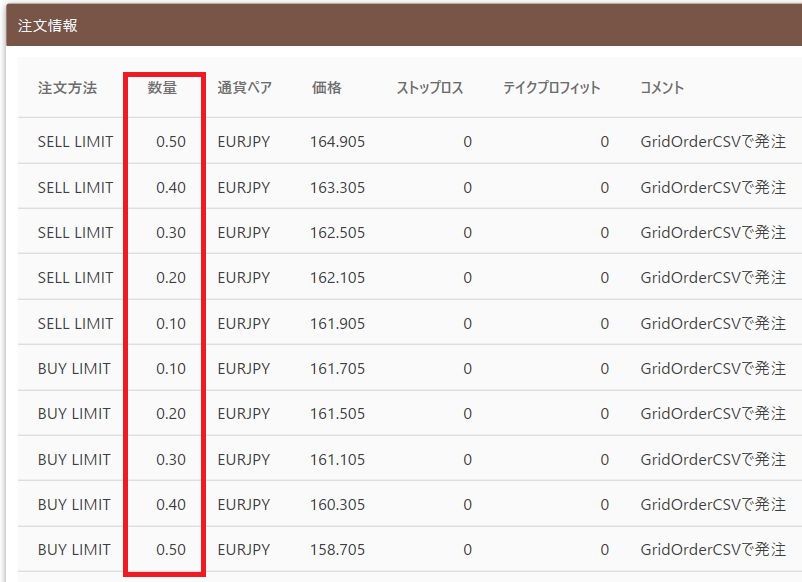Select the 注文方法 column header
Viewport: 802px width, 582px height.
(x=68, y=88)
